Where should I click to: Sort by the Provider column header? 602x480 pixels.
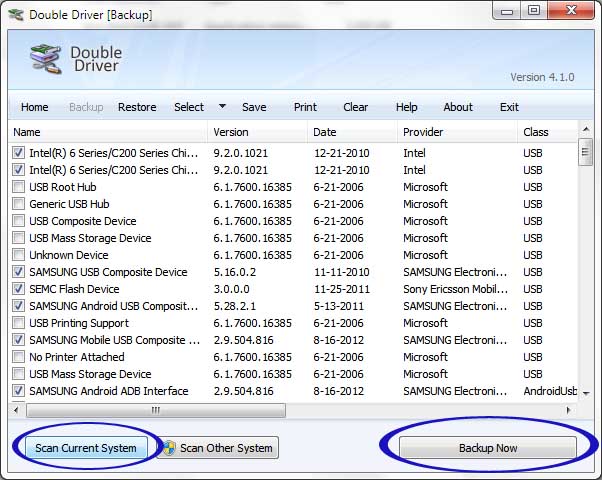(x=457, y=132)
